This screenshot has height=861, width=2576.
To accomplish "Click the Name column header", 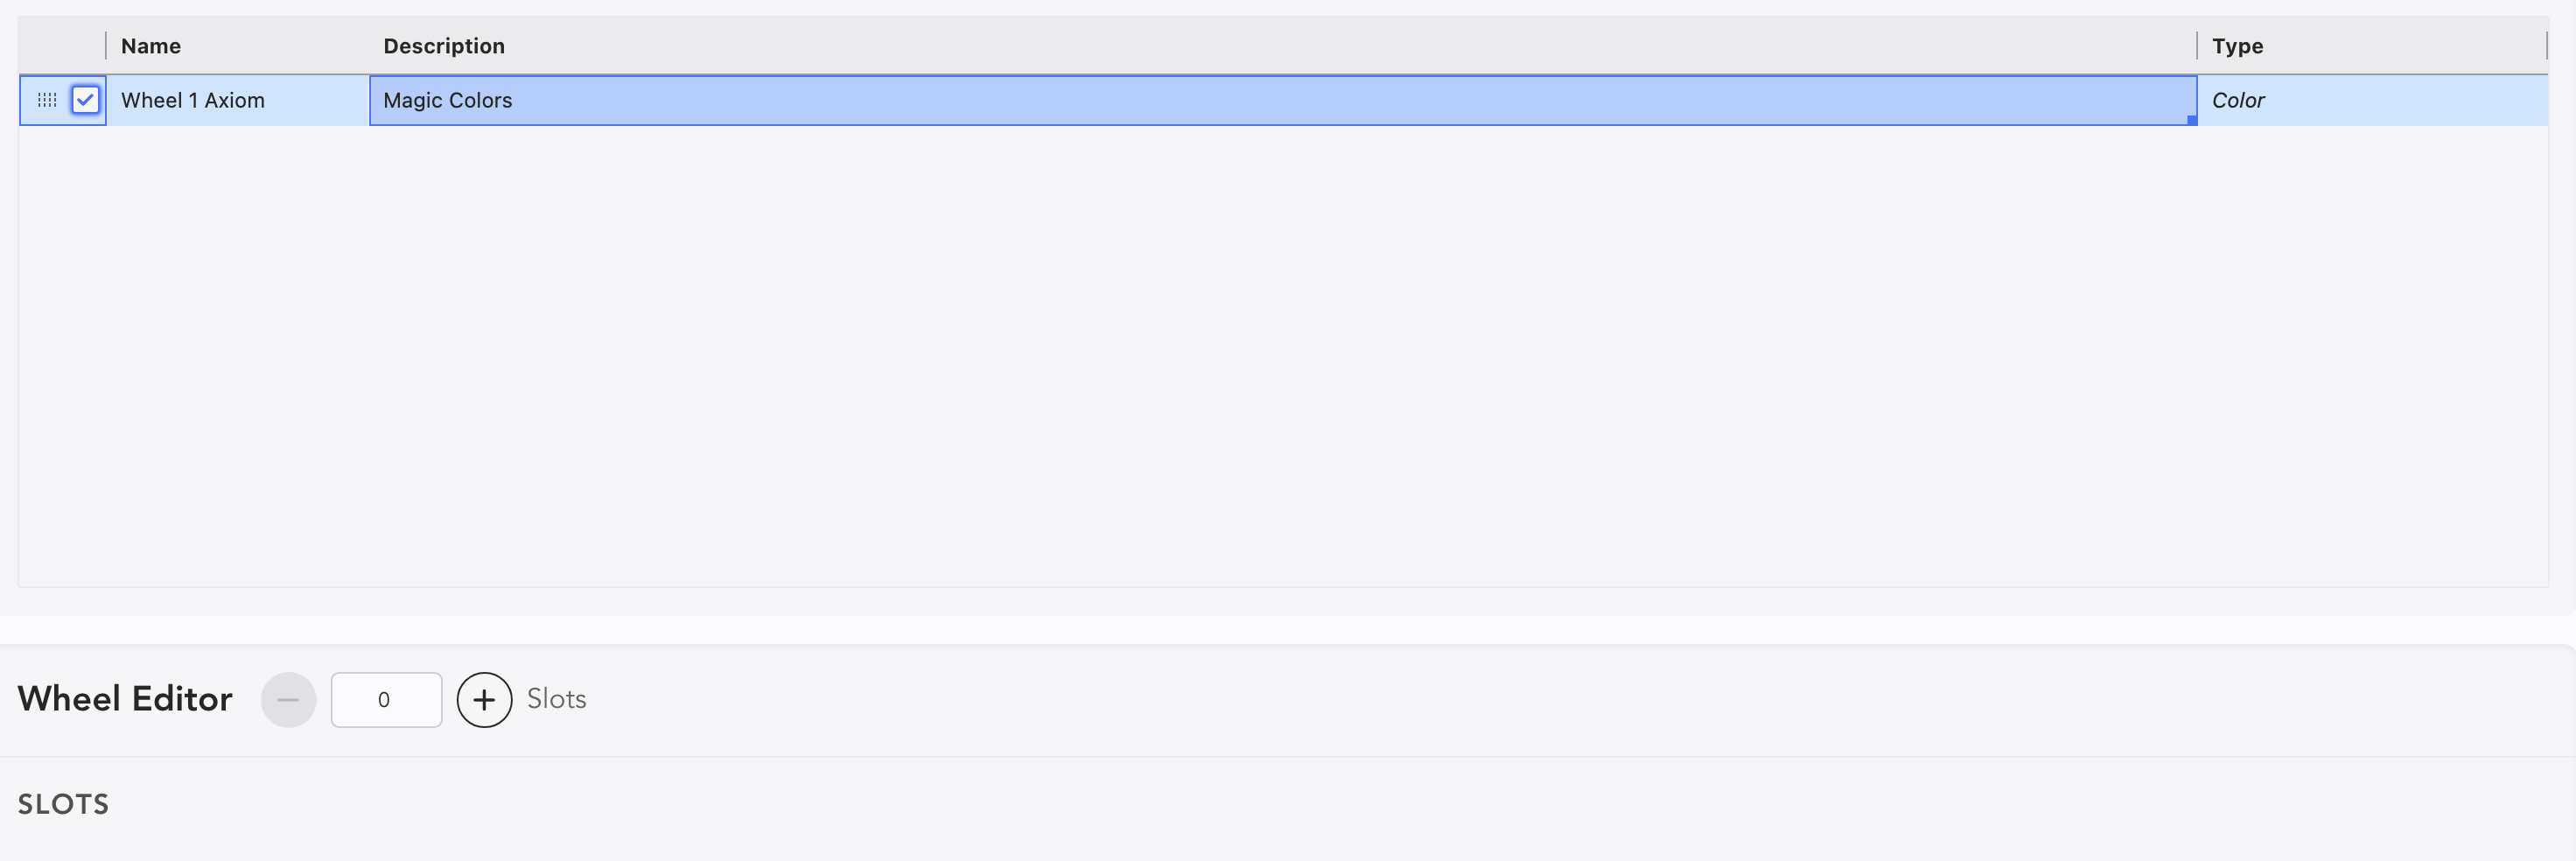I will (x=151, y=46).
